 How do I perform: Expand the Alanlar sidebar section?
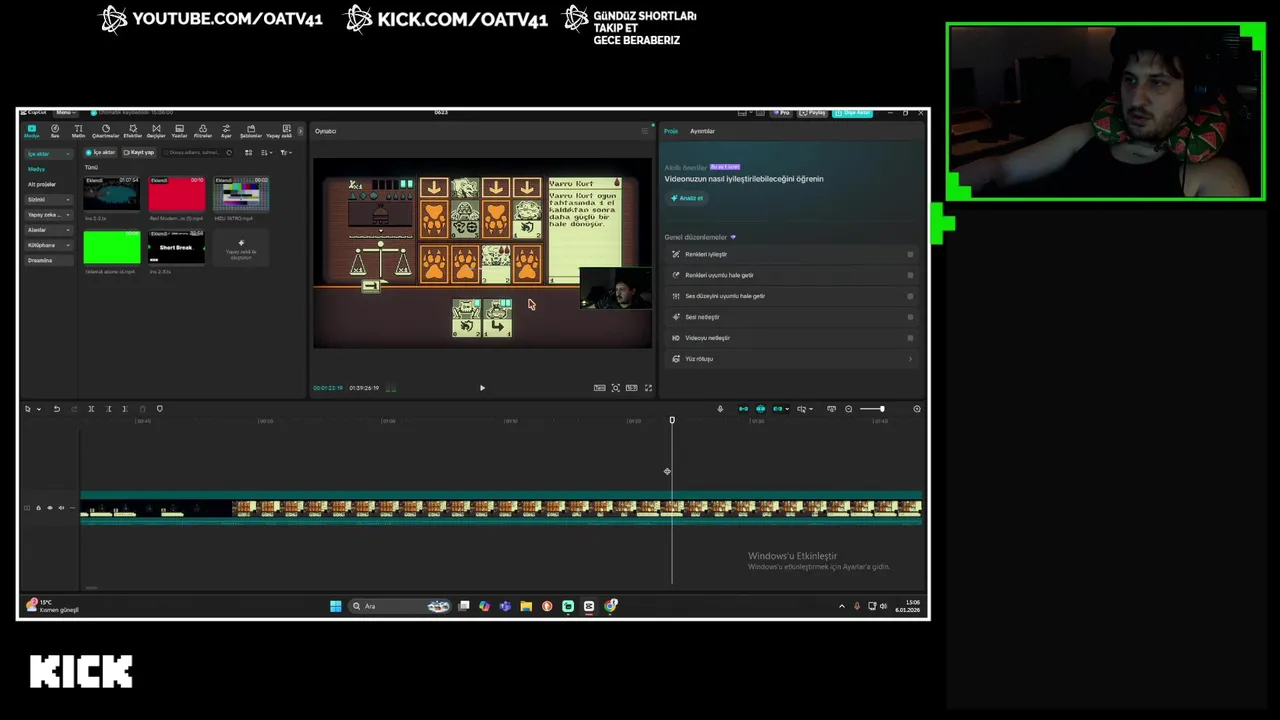pos(49,230)
